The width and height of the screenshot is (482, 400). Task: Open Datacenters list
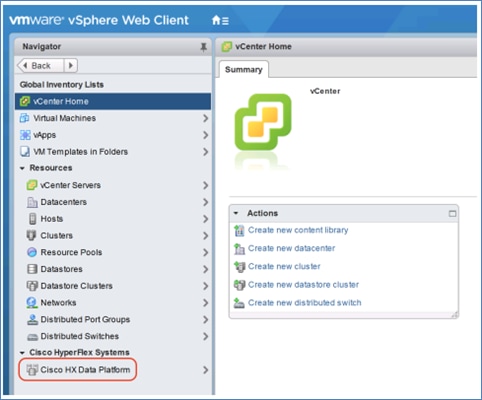(x=113, y=202)
